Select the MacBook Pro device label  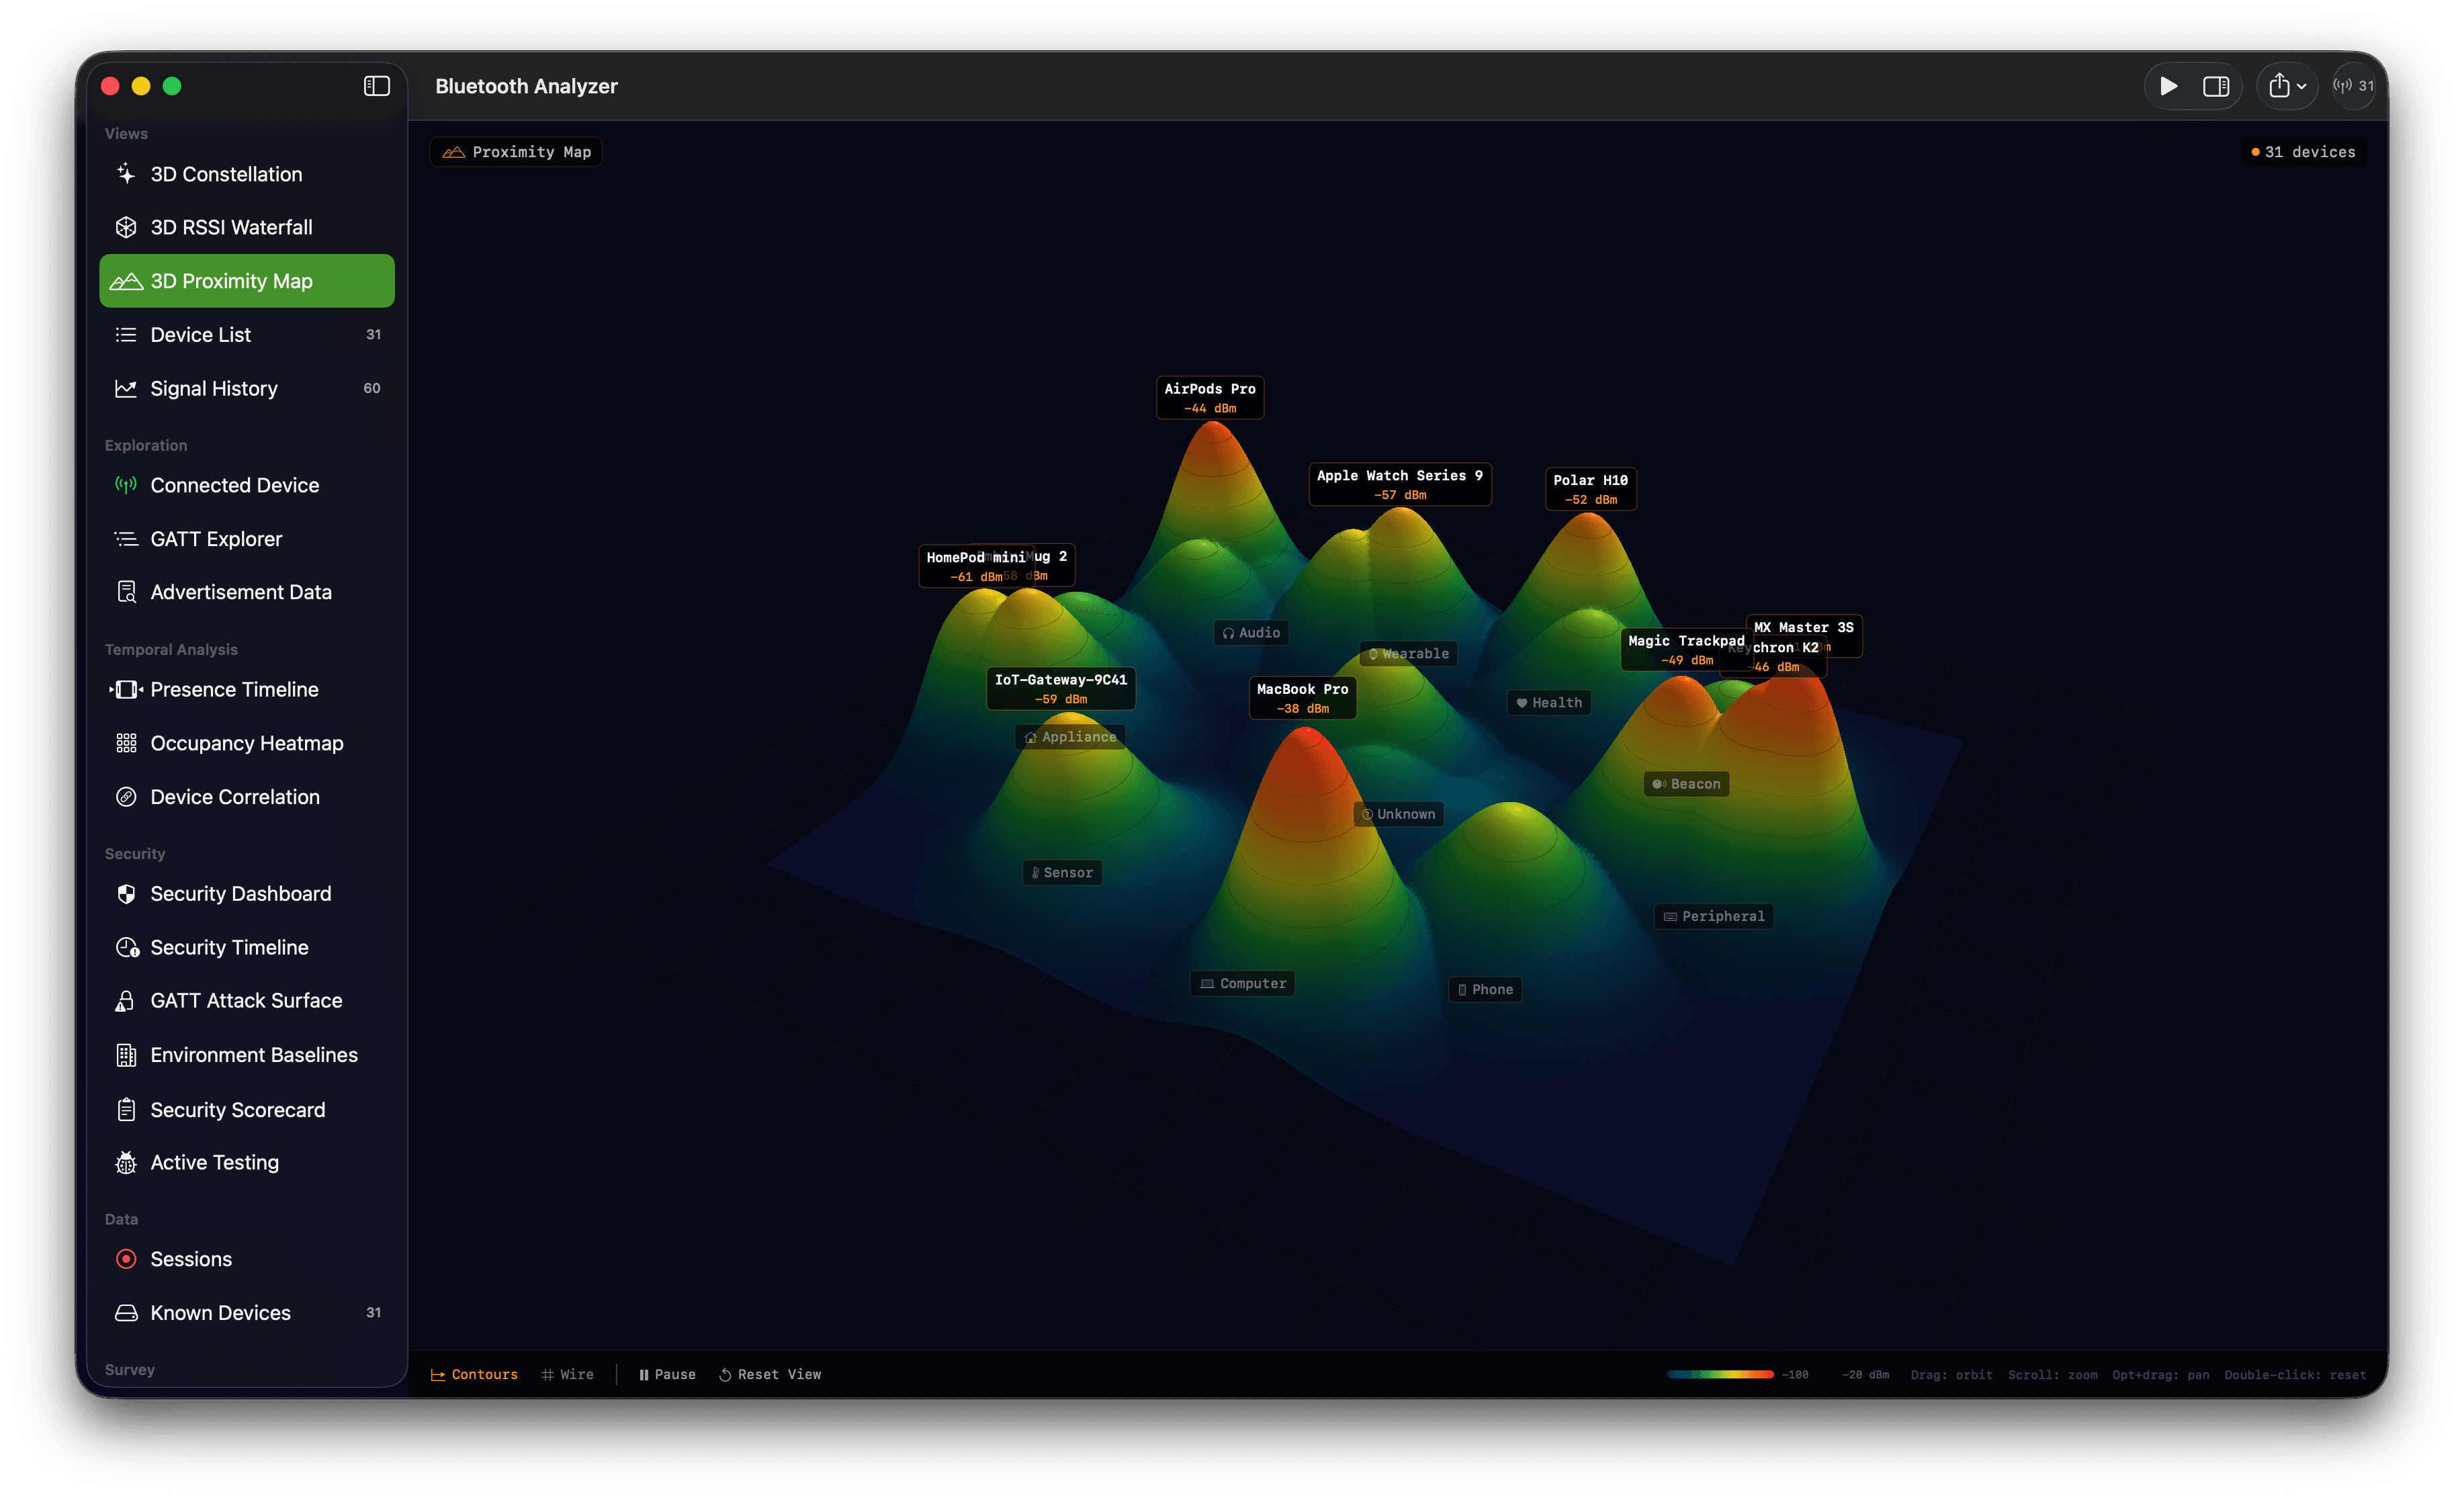(x=1302, y=698)
